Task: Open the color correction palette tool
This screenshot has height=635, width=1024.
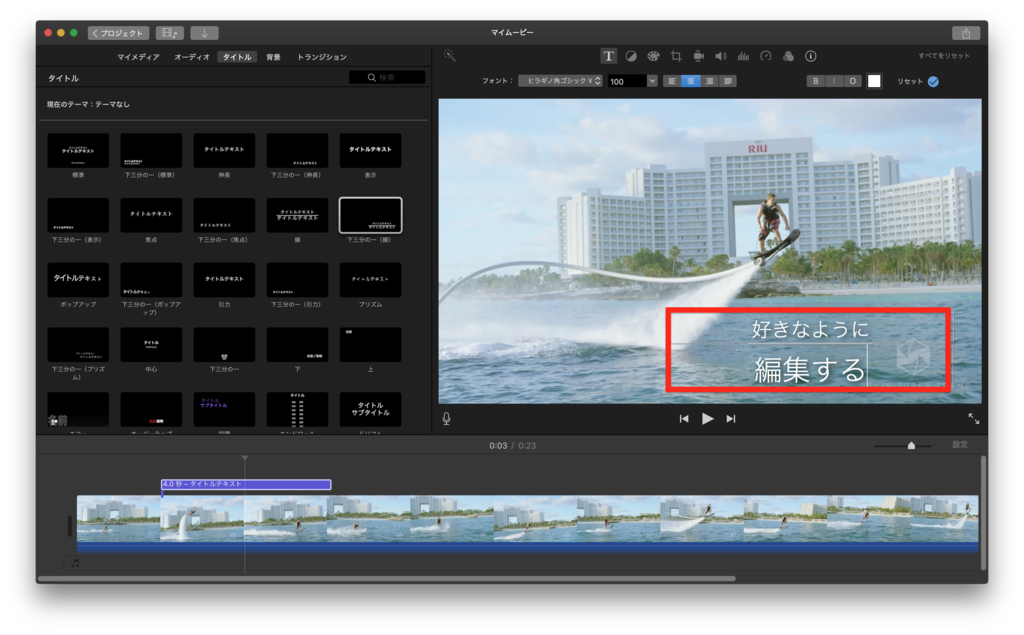Action: pos(653,56)
